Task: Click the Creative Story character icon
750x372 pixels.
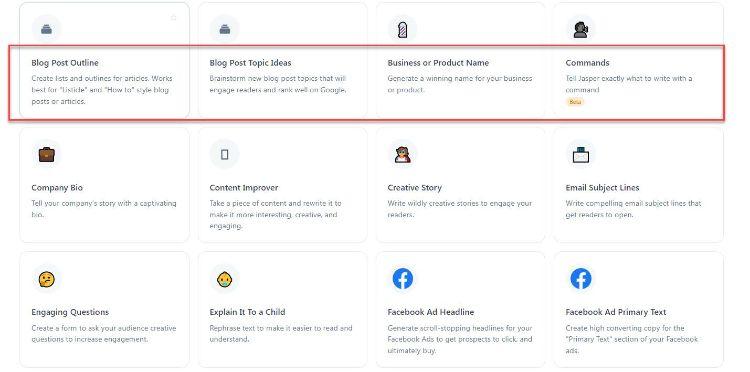Action: 403,154
